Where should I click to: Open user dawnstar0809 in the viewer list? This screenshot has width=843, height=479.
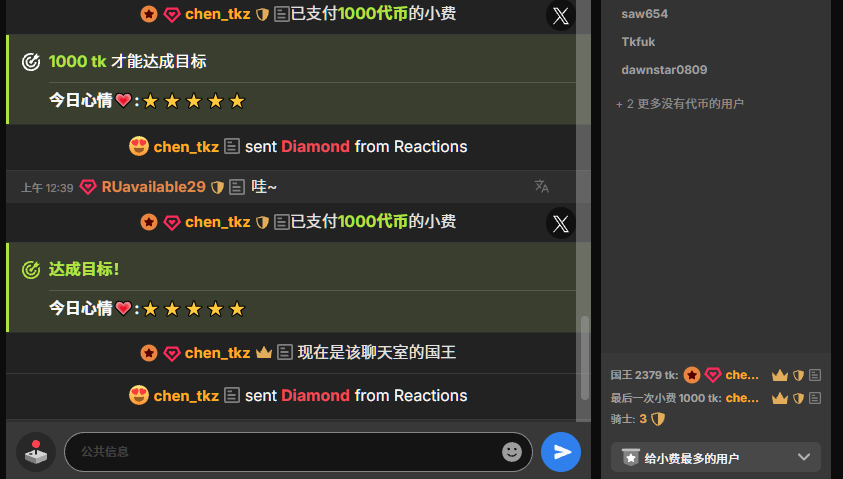664,70
